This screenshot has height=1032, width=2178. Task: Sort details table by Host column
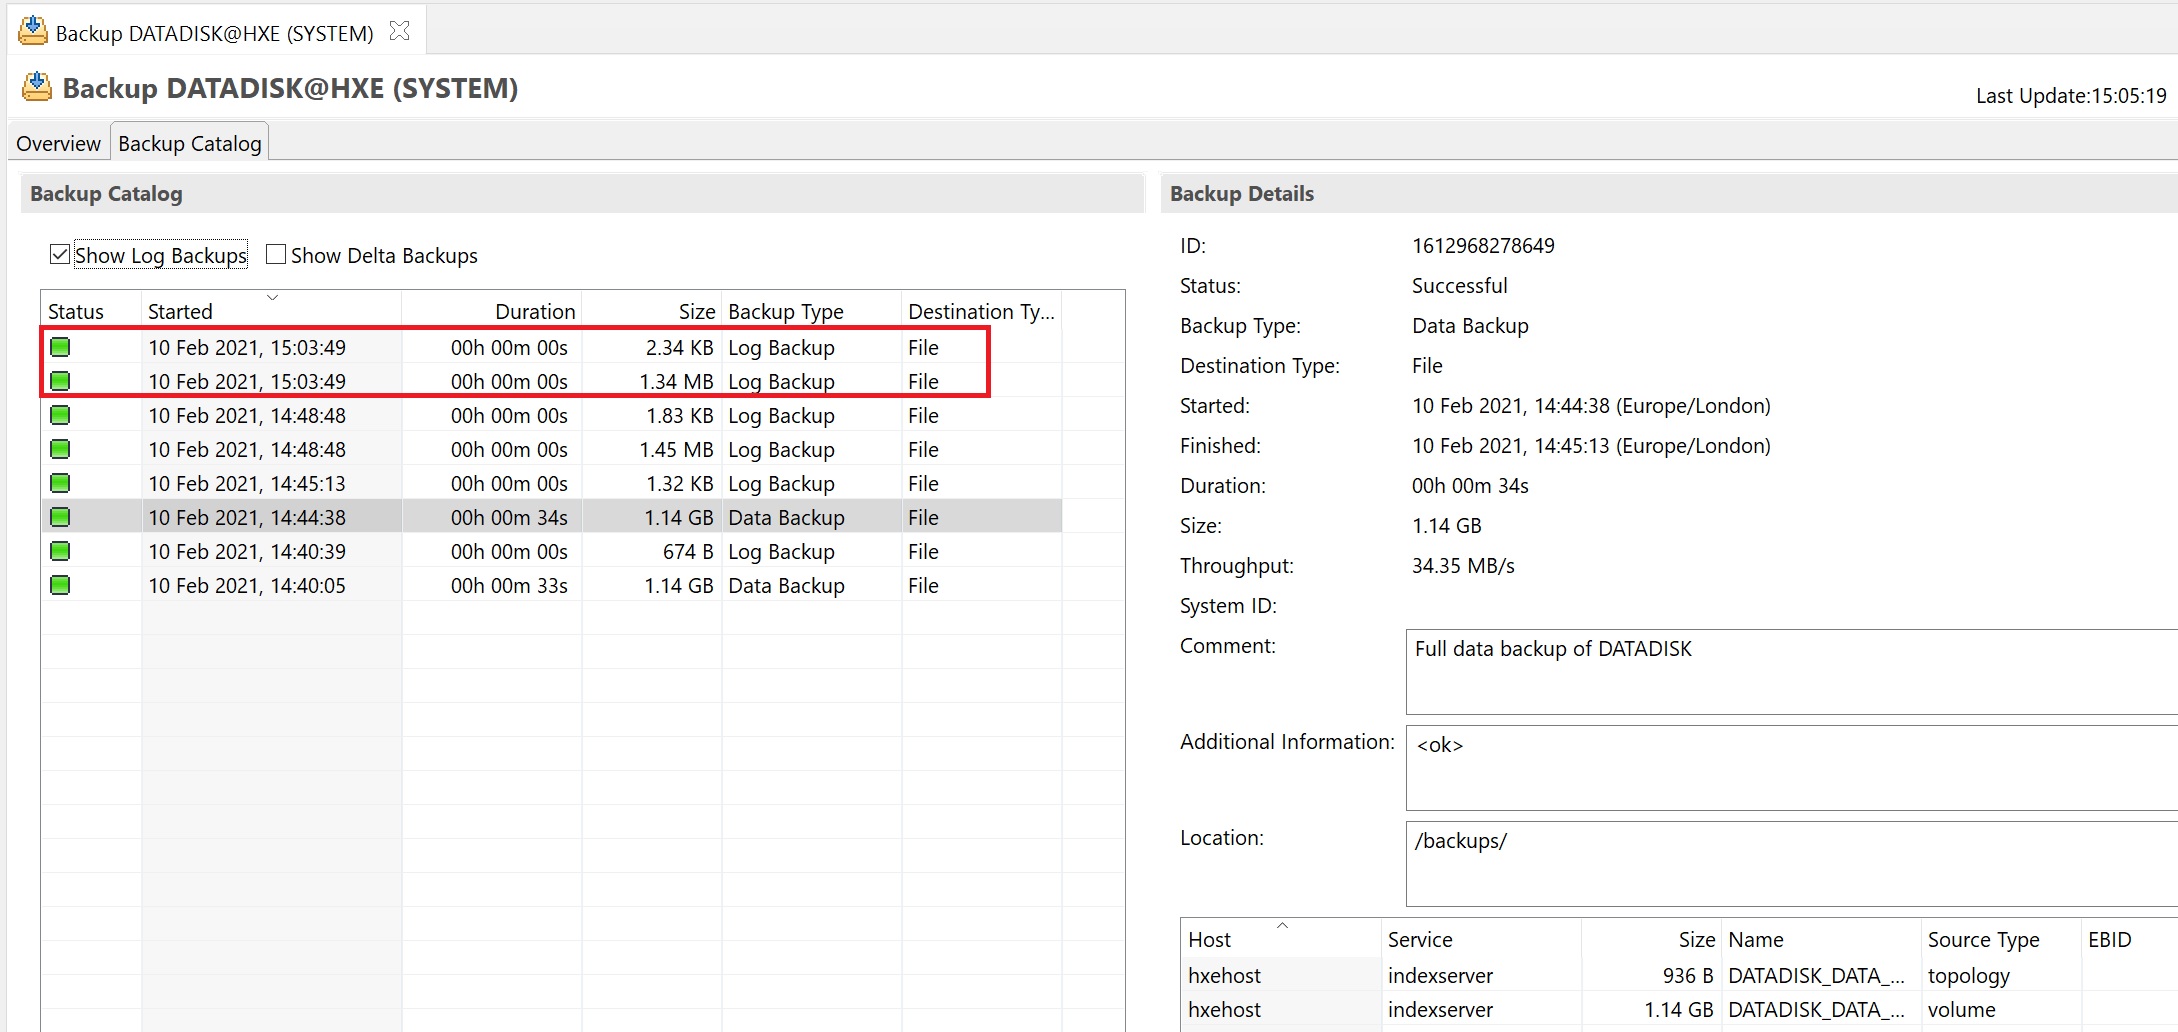click(1281, 939)
